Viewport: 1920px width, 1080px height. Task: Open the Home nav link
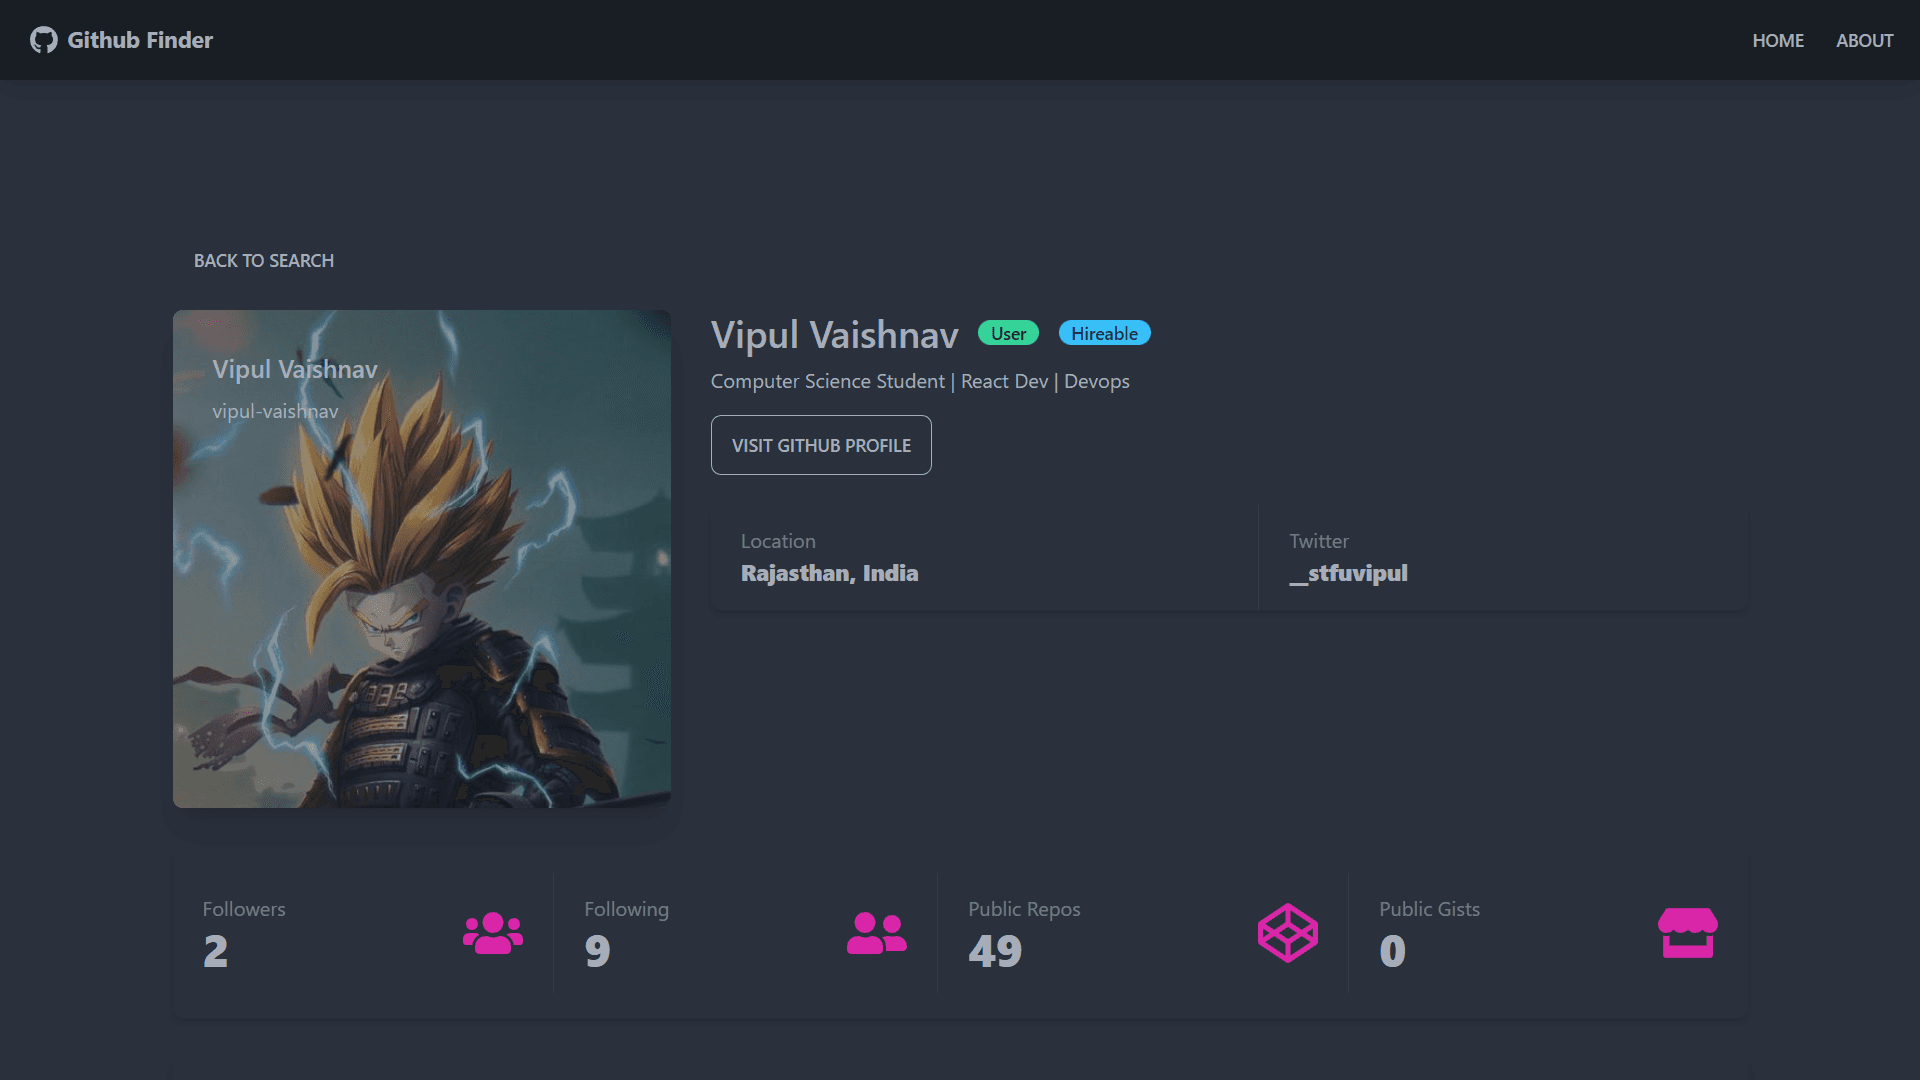(x=1778, y=41)
